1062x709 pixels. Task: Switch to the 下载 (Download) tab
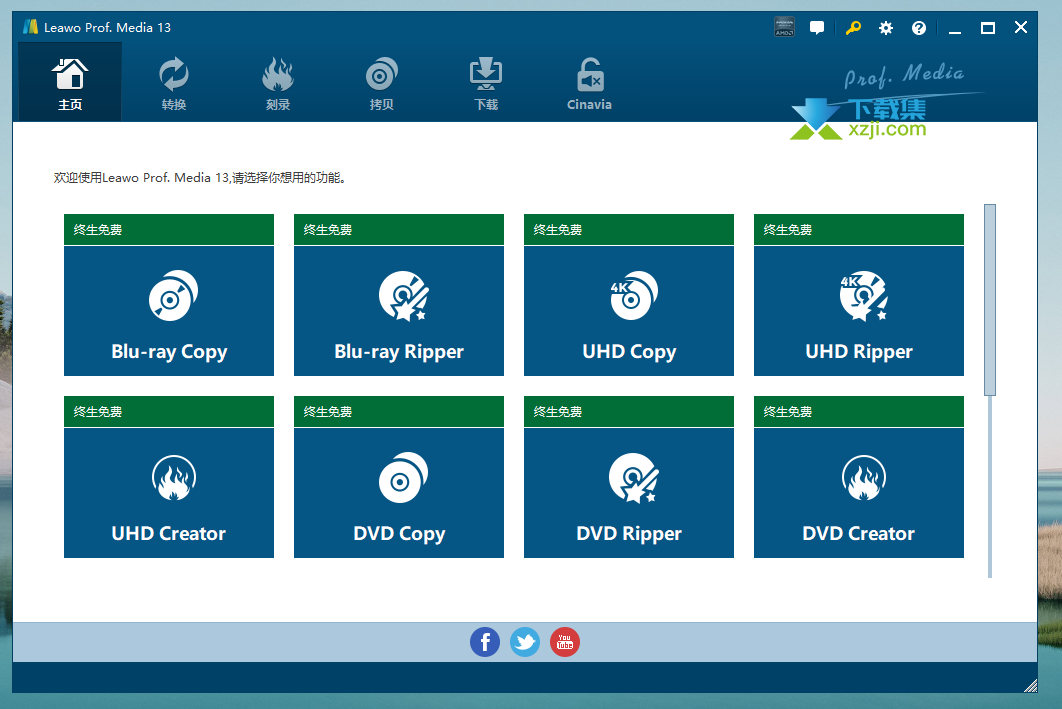[x=486, y=84]
